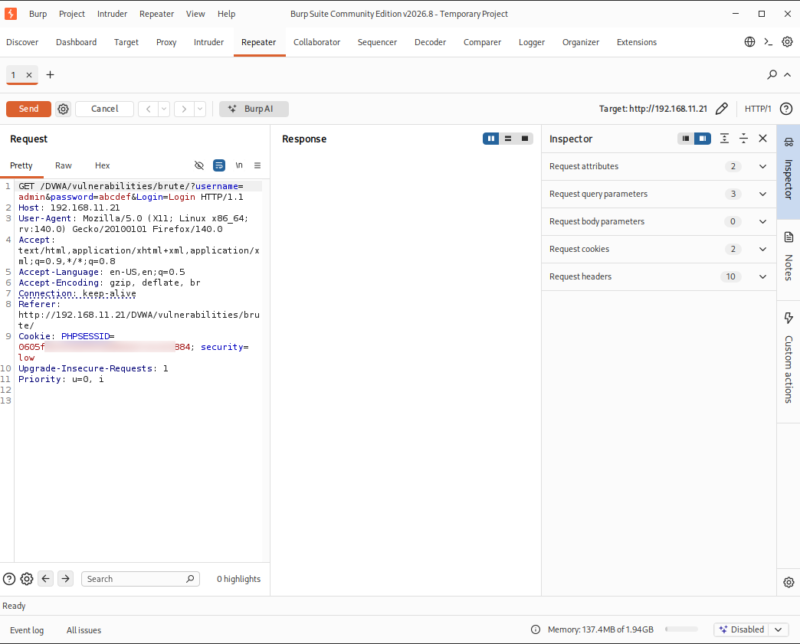Viewport: 800px width, 644px height.
Task: Open the Custom actions side panel icon
Action: [x=789, y=318]
